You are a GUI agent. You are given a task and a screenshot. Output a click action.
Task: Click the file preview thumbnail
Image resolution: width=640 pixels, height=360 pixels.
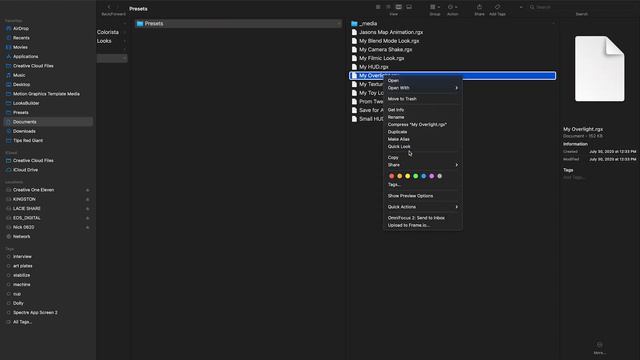tap(600, 69)
